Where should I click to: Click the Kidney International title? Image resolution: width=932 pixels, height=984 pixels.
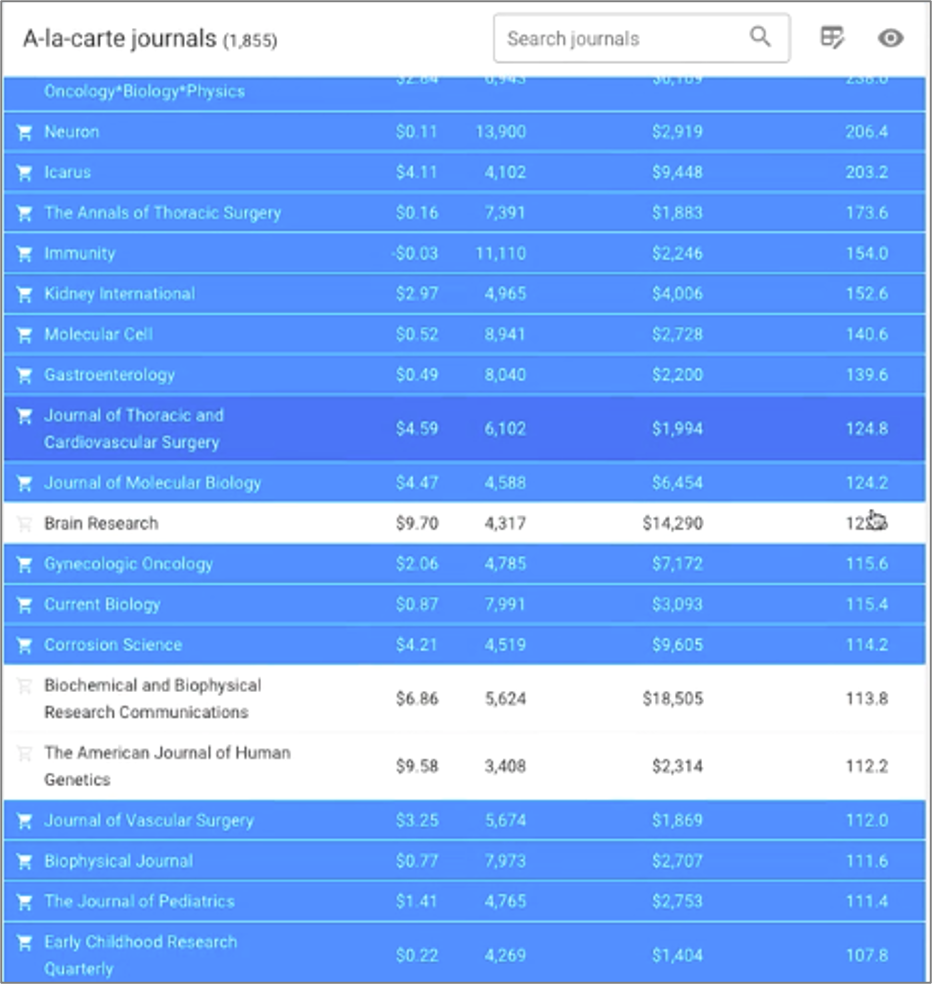[119, 294]
